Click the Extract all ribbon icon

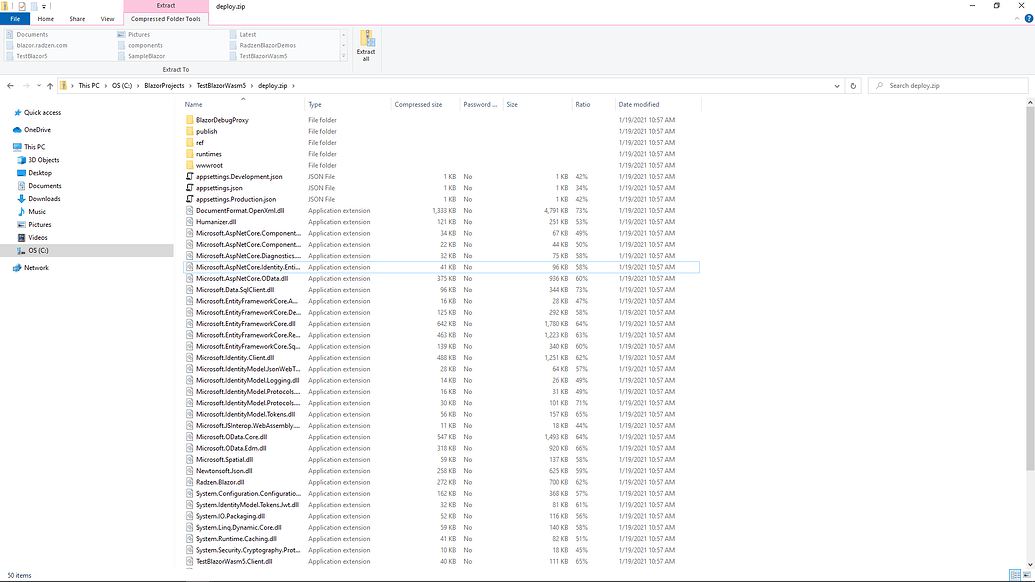(365, 43)
